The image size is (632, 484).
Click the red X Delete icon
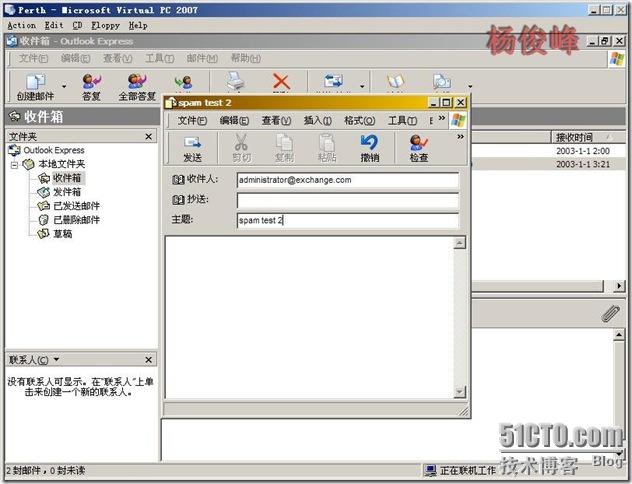click(281, 82)
